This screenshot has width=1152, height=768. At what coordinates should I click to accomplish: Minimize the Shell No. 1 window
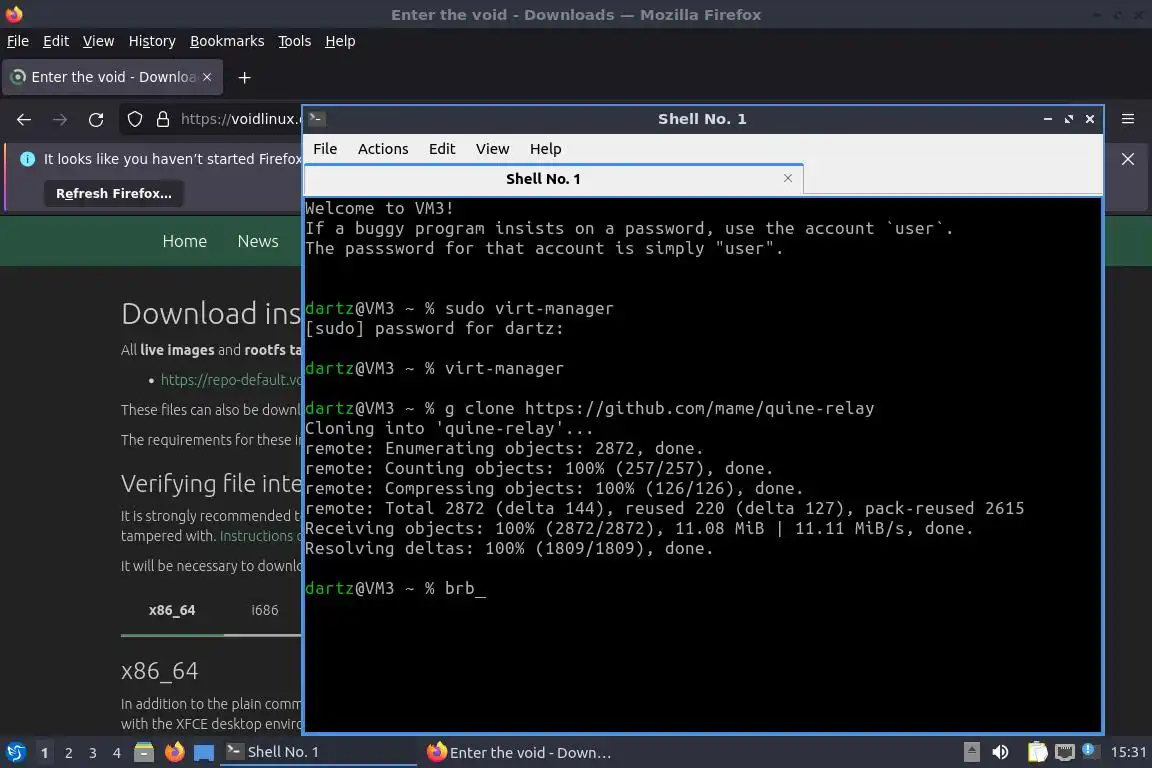coord(1048,119)
